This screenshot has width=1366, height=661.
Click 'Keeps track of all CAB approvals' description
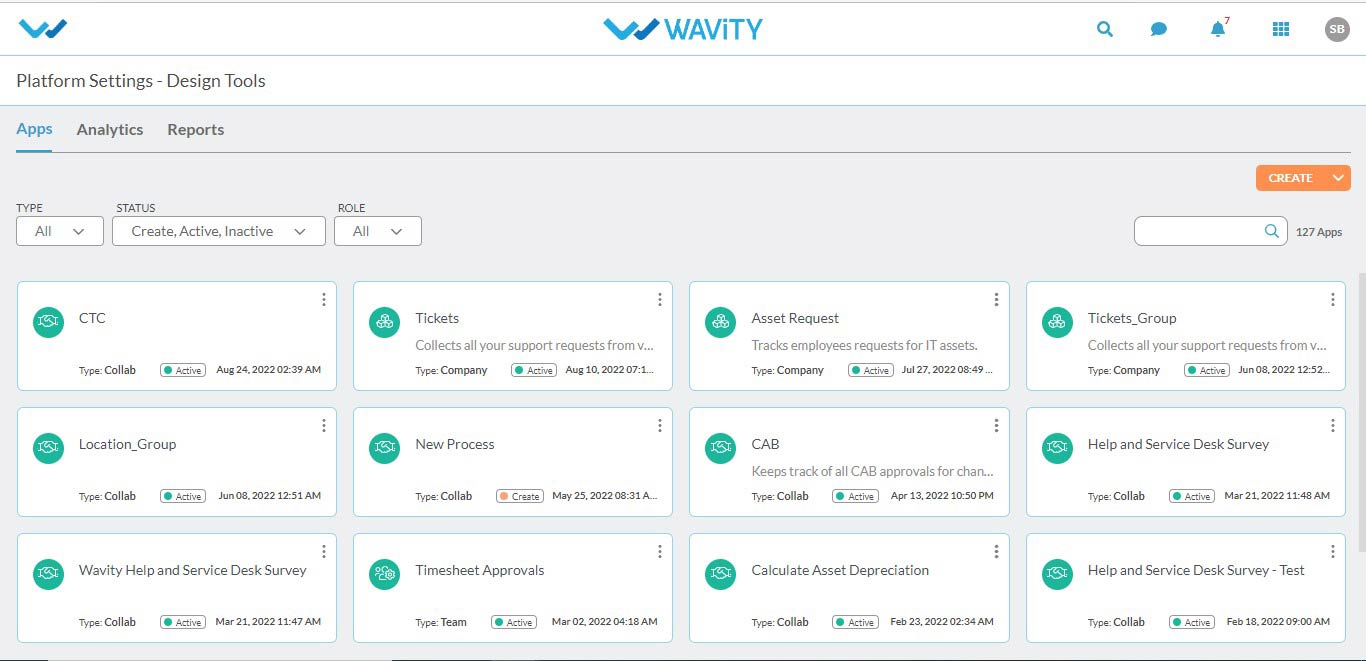click(x=872, y=471)
